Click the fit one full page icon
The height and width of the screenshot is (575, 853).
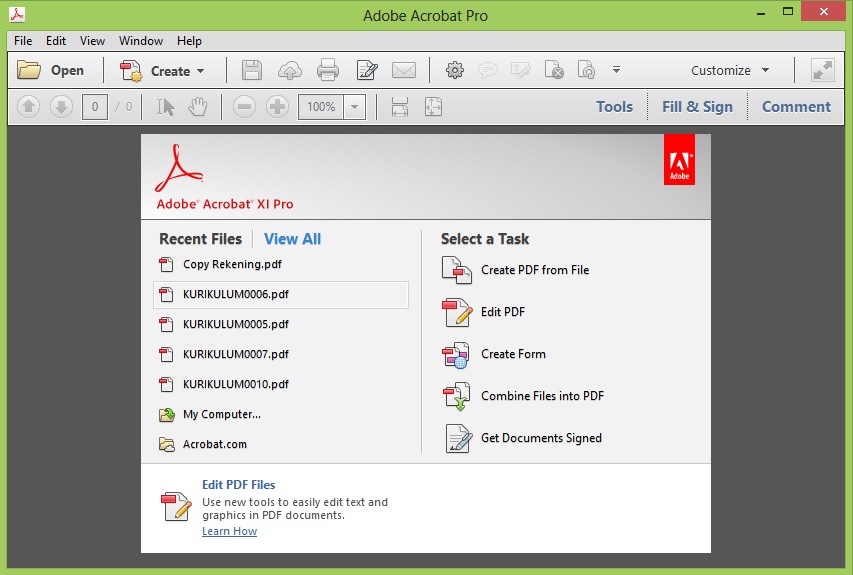[x=434, y=107]
